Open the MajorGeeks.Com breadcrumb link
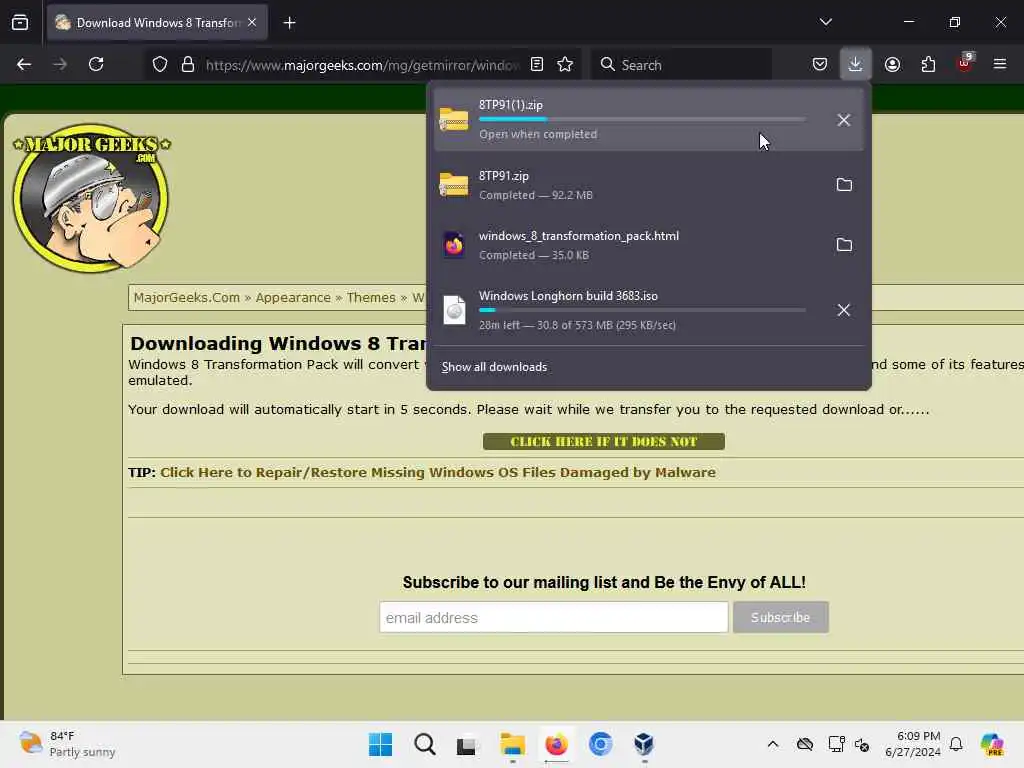 (x=187, y=298)
